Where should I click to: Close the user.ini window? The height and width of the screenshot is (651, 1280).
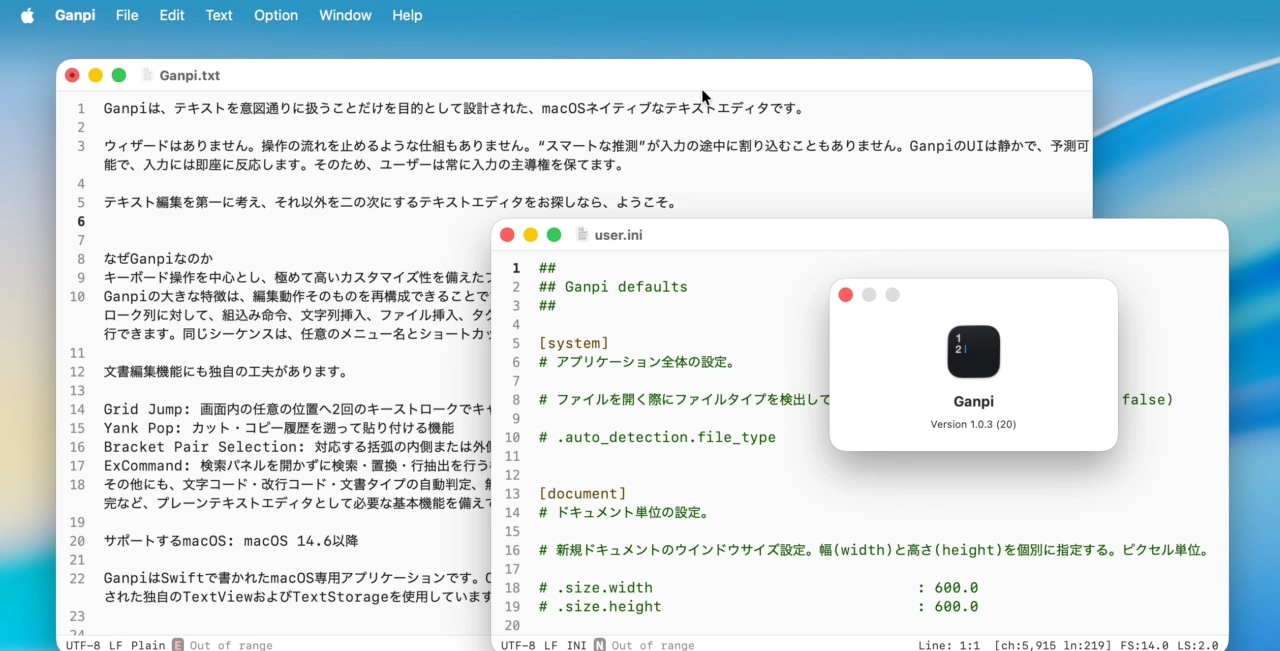(507, 235)
